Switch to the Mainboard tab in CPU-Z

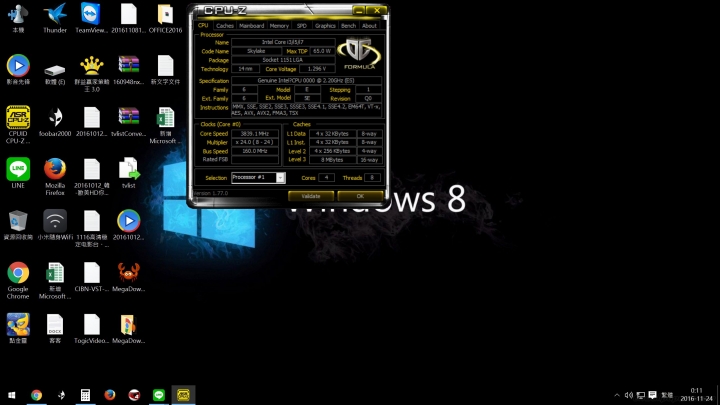(252, 26)
